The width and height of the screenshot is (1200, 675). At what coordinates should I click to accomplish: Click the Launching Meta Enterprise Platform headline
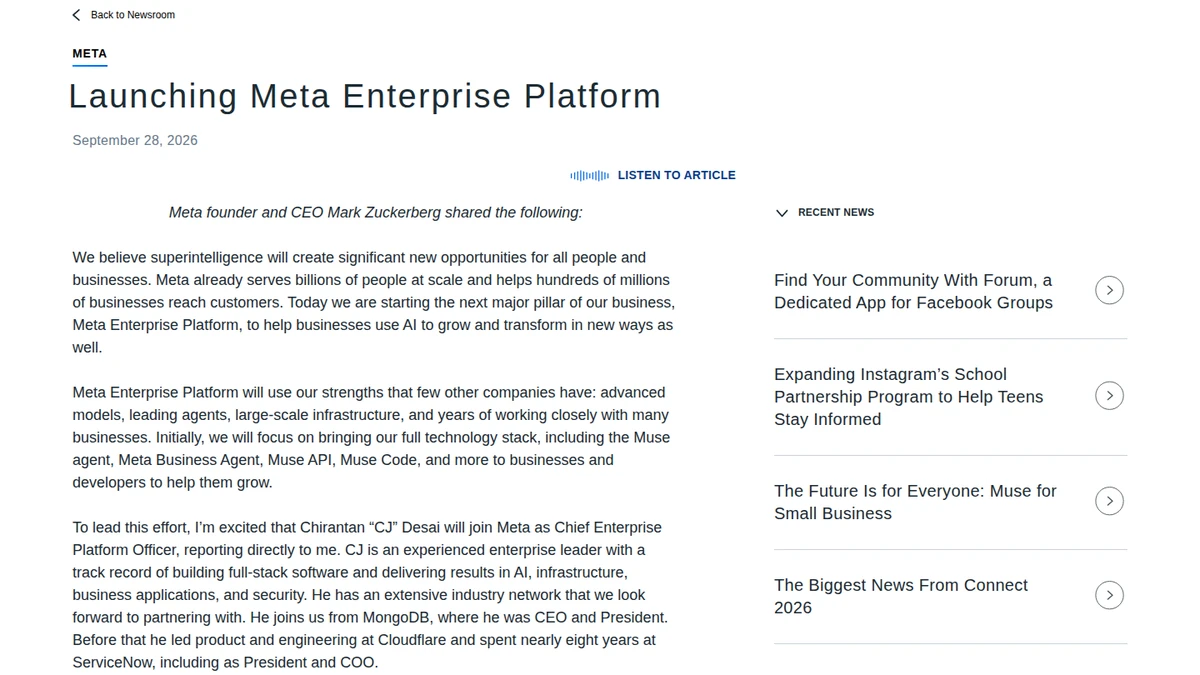(365, 96)
